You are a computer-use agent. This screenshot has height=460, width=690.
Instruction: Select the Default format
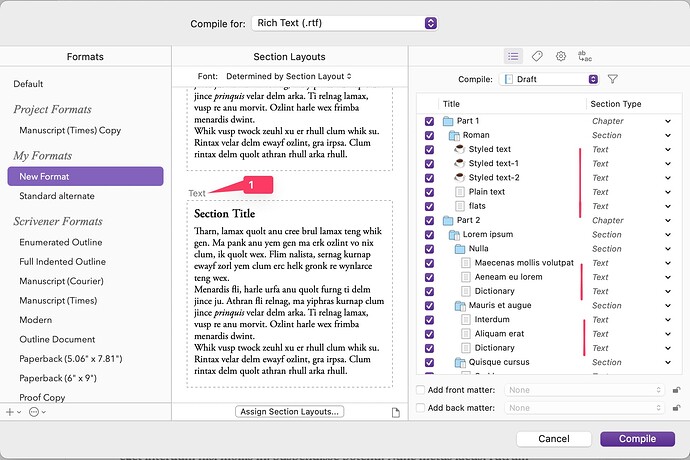coord(28,84)
